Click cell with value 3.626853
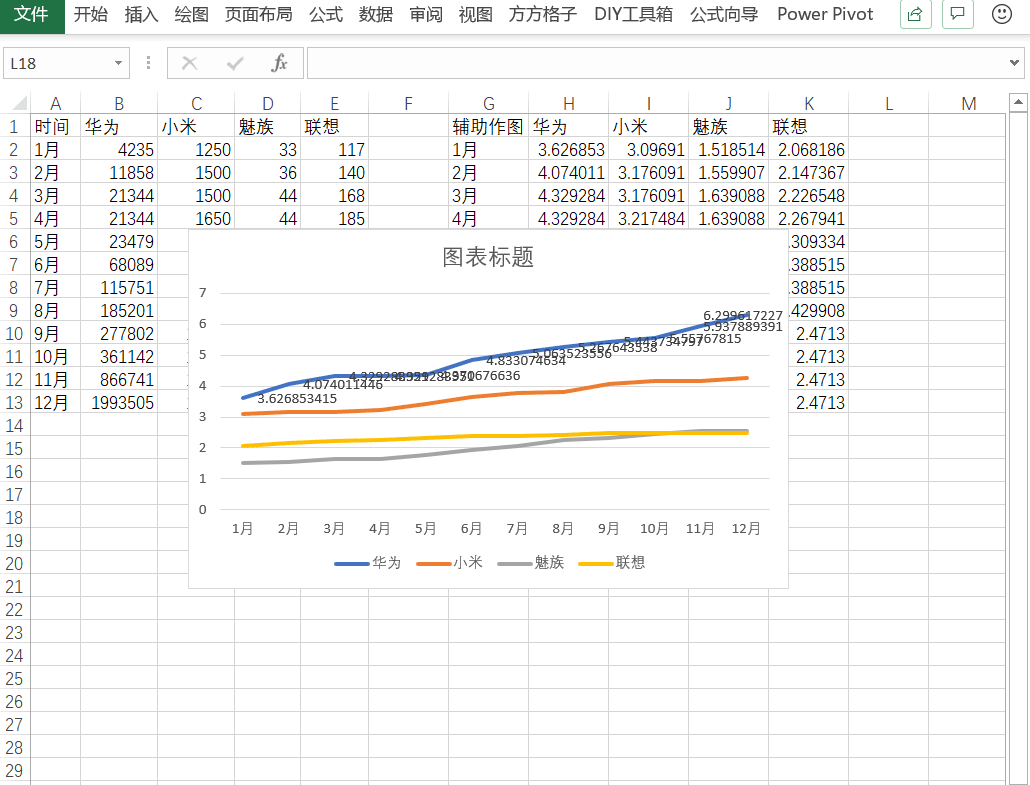 click(568, 149)
